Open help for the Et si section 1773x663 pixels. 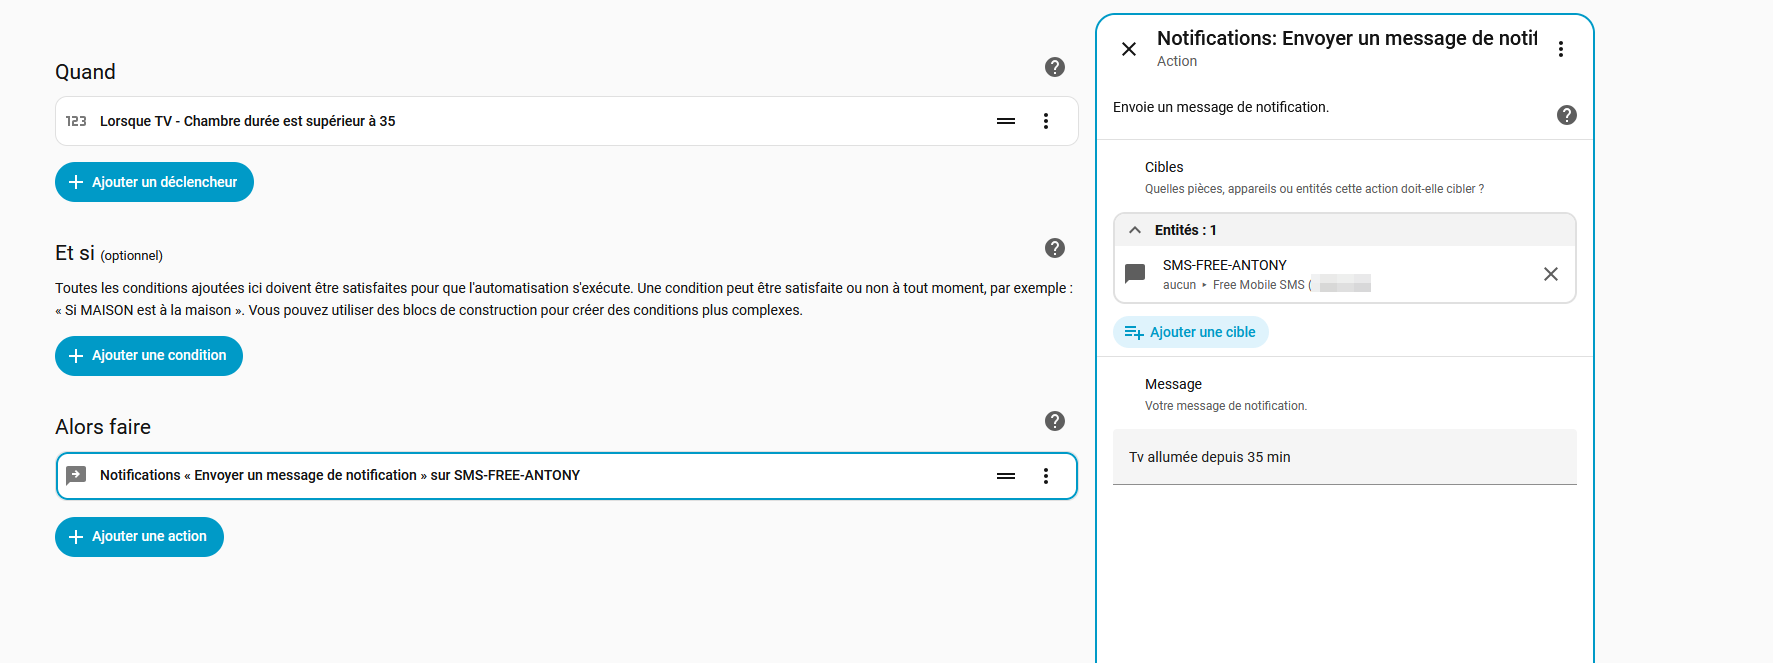pyautogui.click(x=1054, y=248)
